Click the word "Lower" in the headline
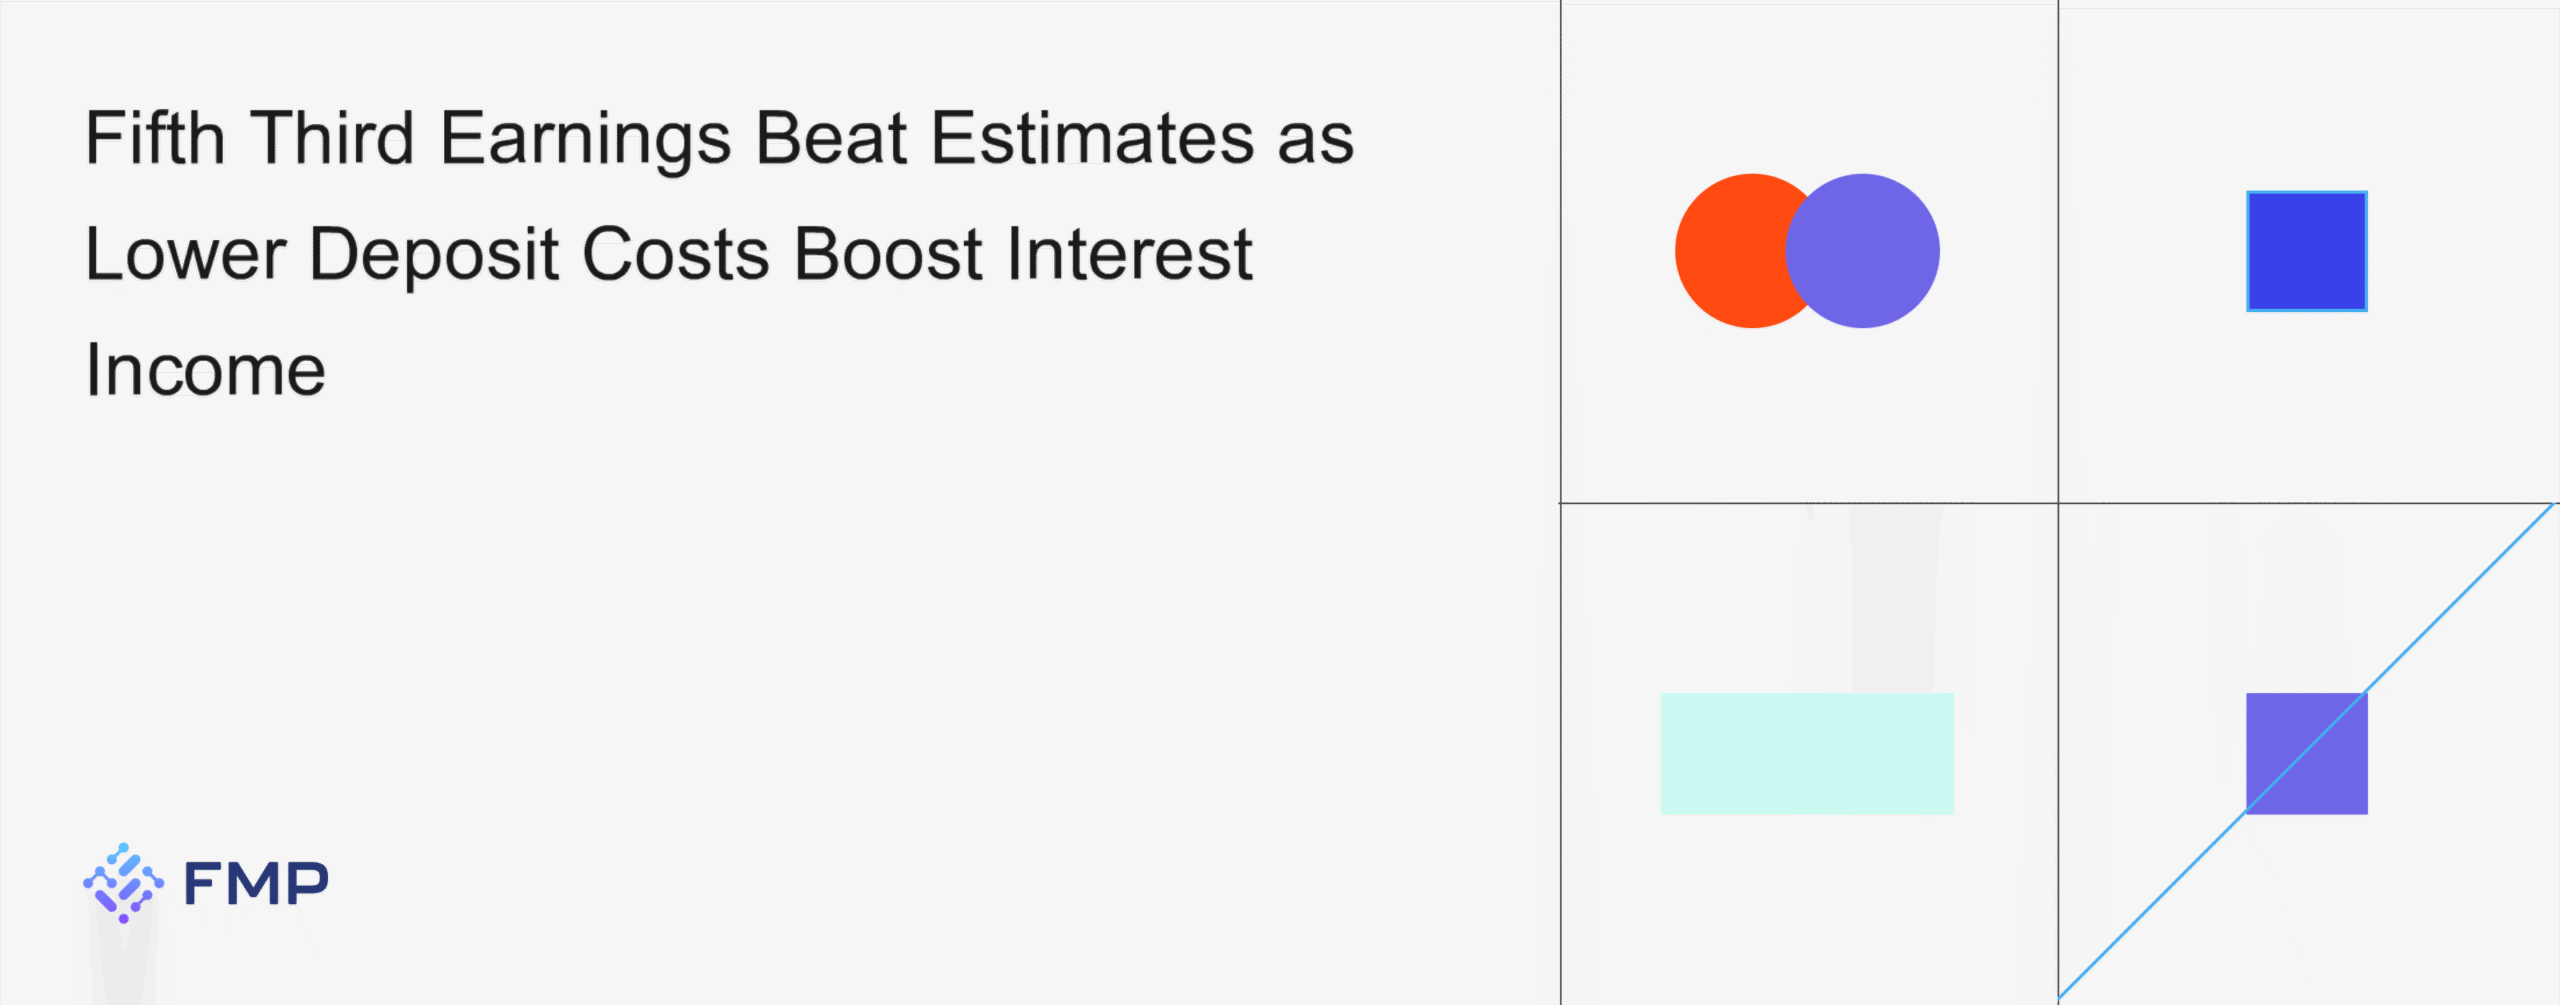The height and width of the screenshot is (1005, 2560). (186, 254)
